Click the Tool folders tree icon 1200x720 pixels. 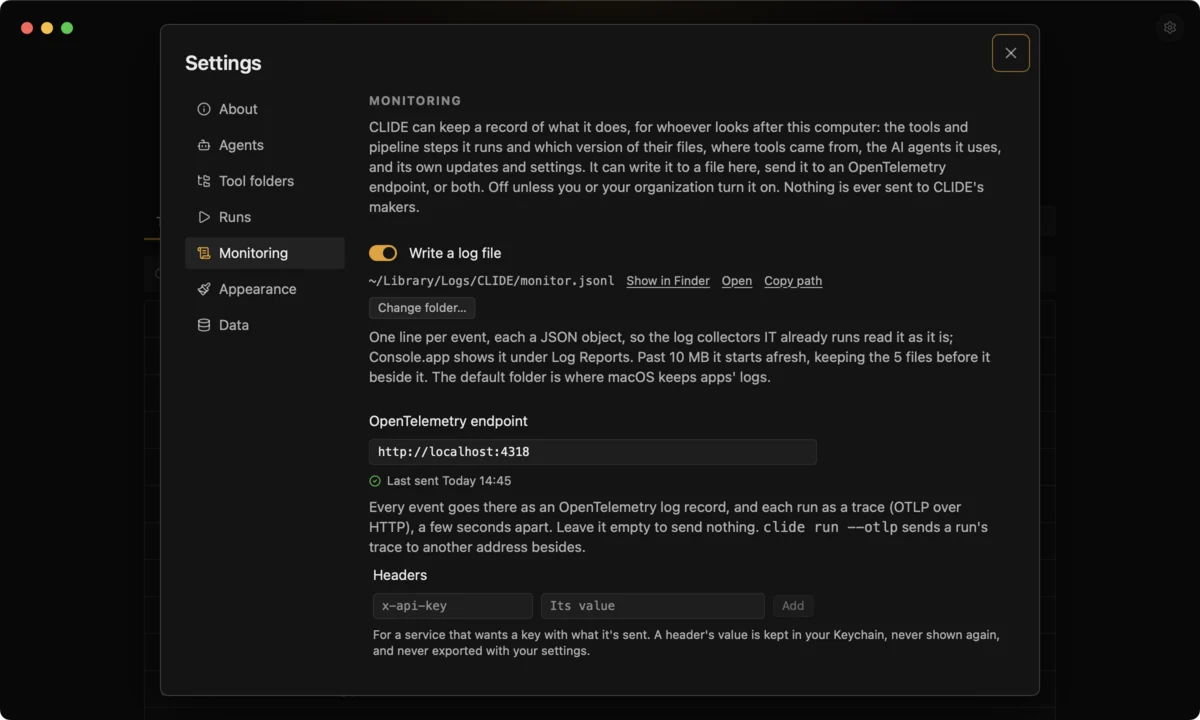tap(204, 181)
